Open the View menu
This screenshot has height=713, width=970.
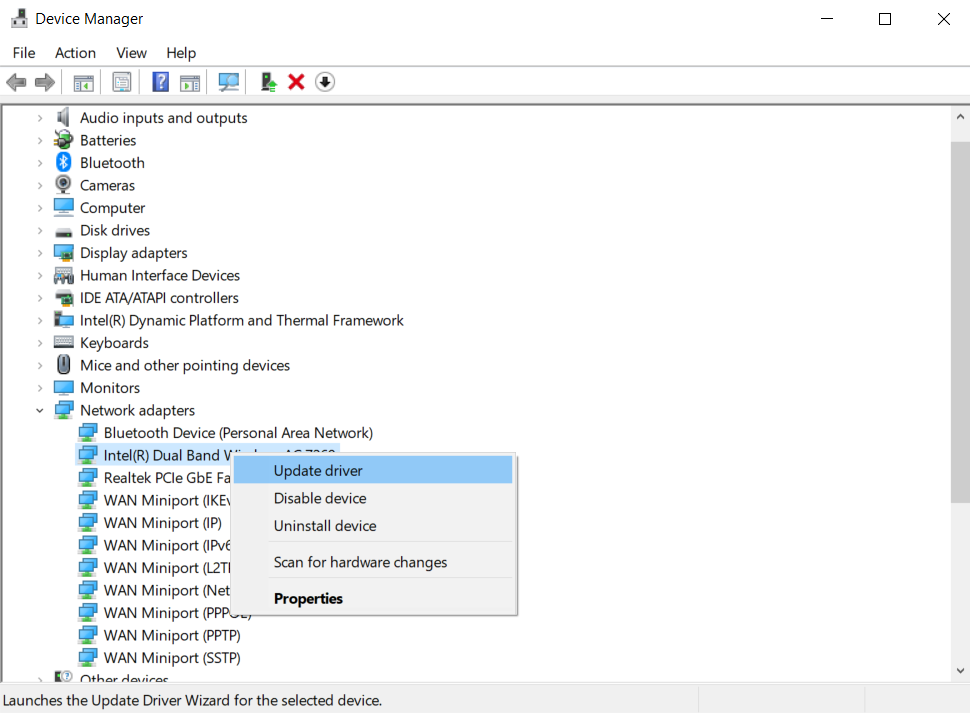pos(131,53)
